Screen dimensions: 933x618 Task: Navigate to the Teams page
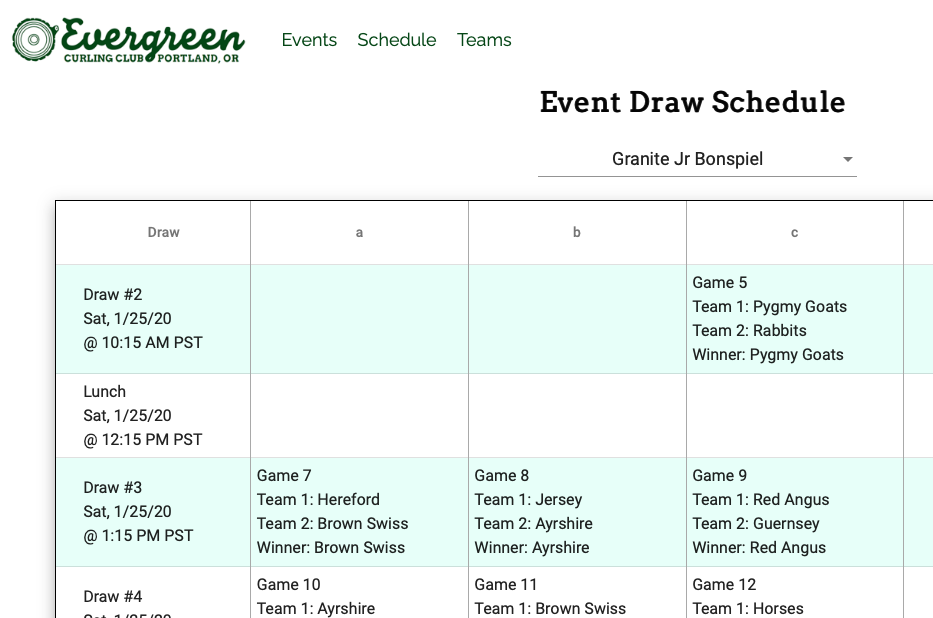[x=484, y=40]
